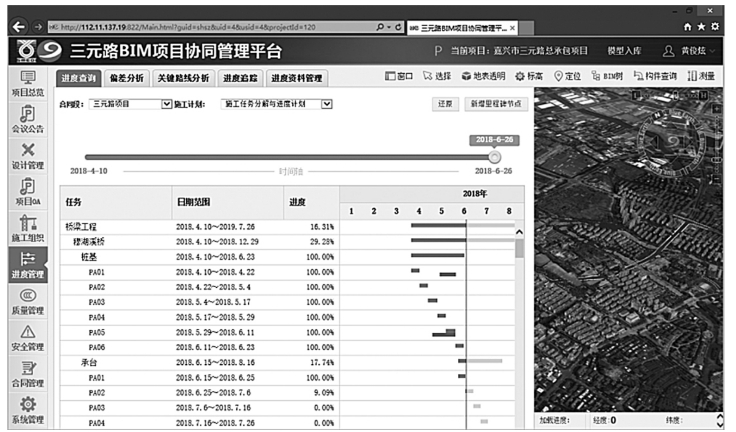This screenshot has width=736, height=432.
Task: Click date range 2018.4.22~2018.5.4
Action: [213, 287]
